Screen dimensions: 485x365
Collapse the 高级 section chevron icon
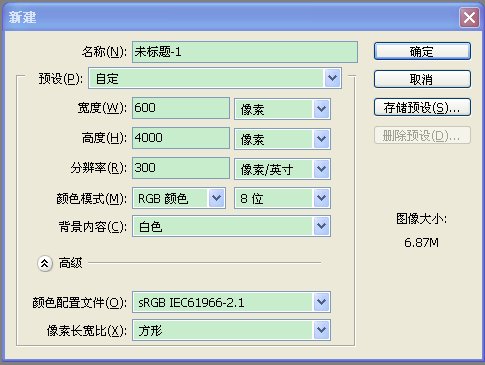[45, 264]
